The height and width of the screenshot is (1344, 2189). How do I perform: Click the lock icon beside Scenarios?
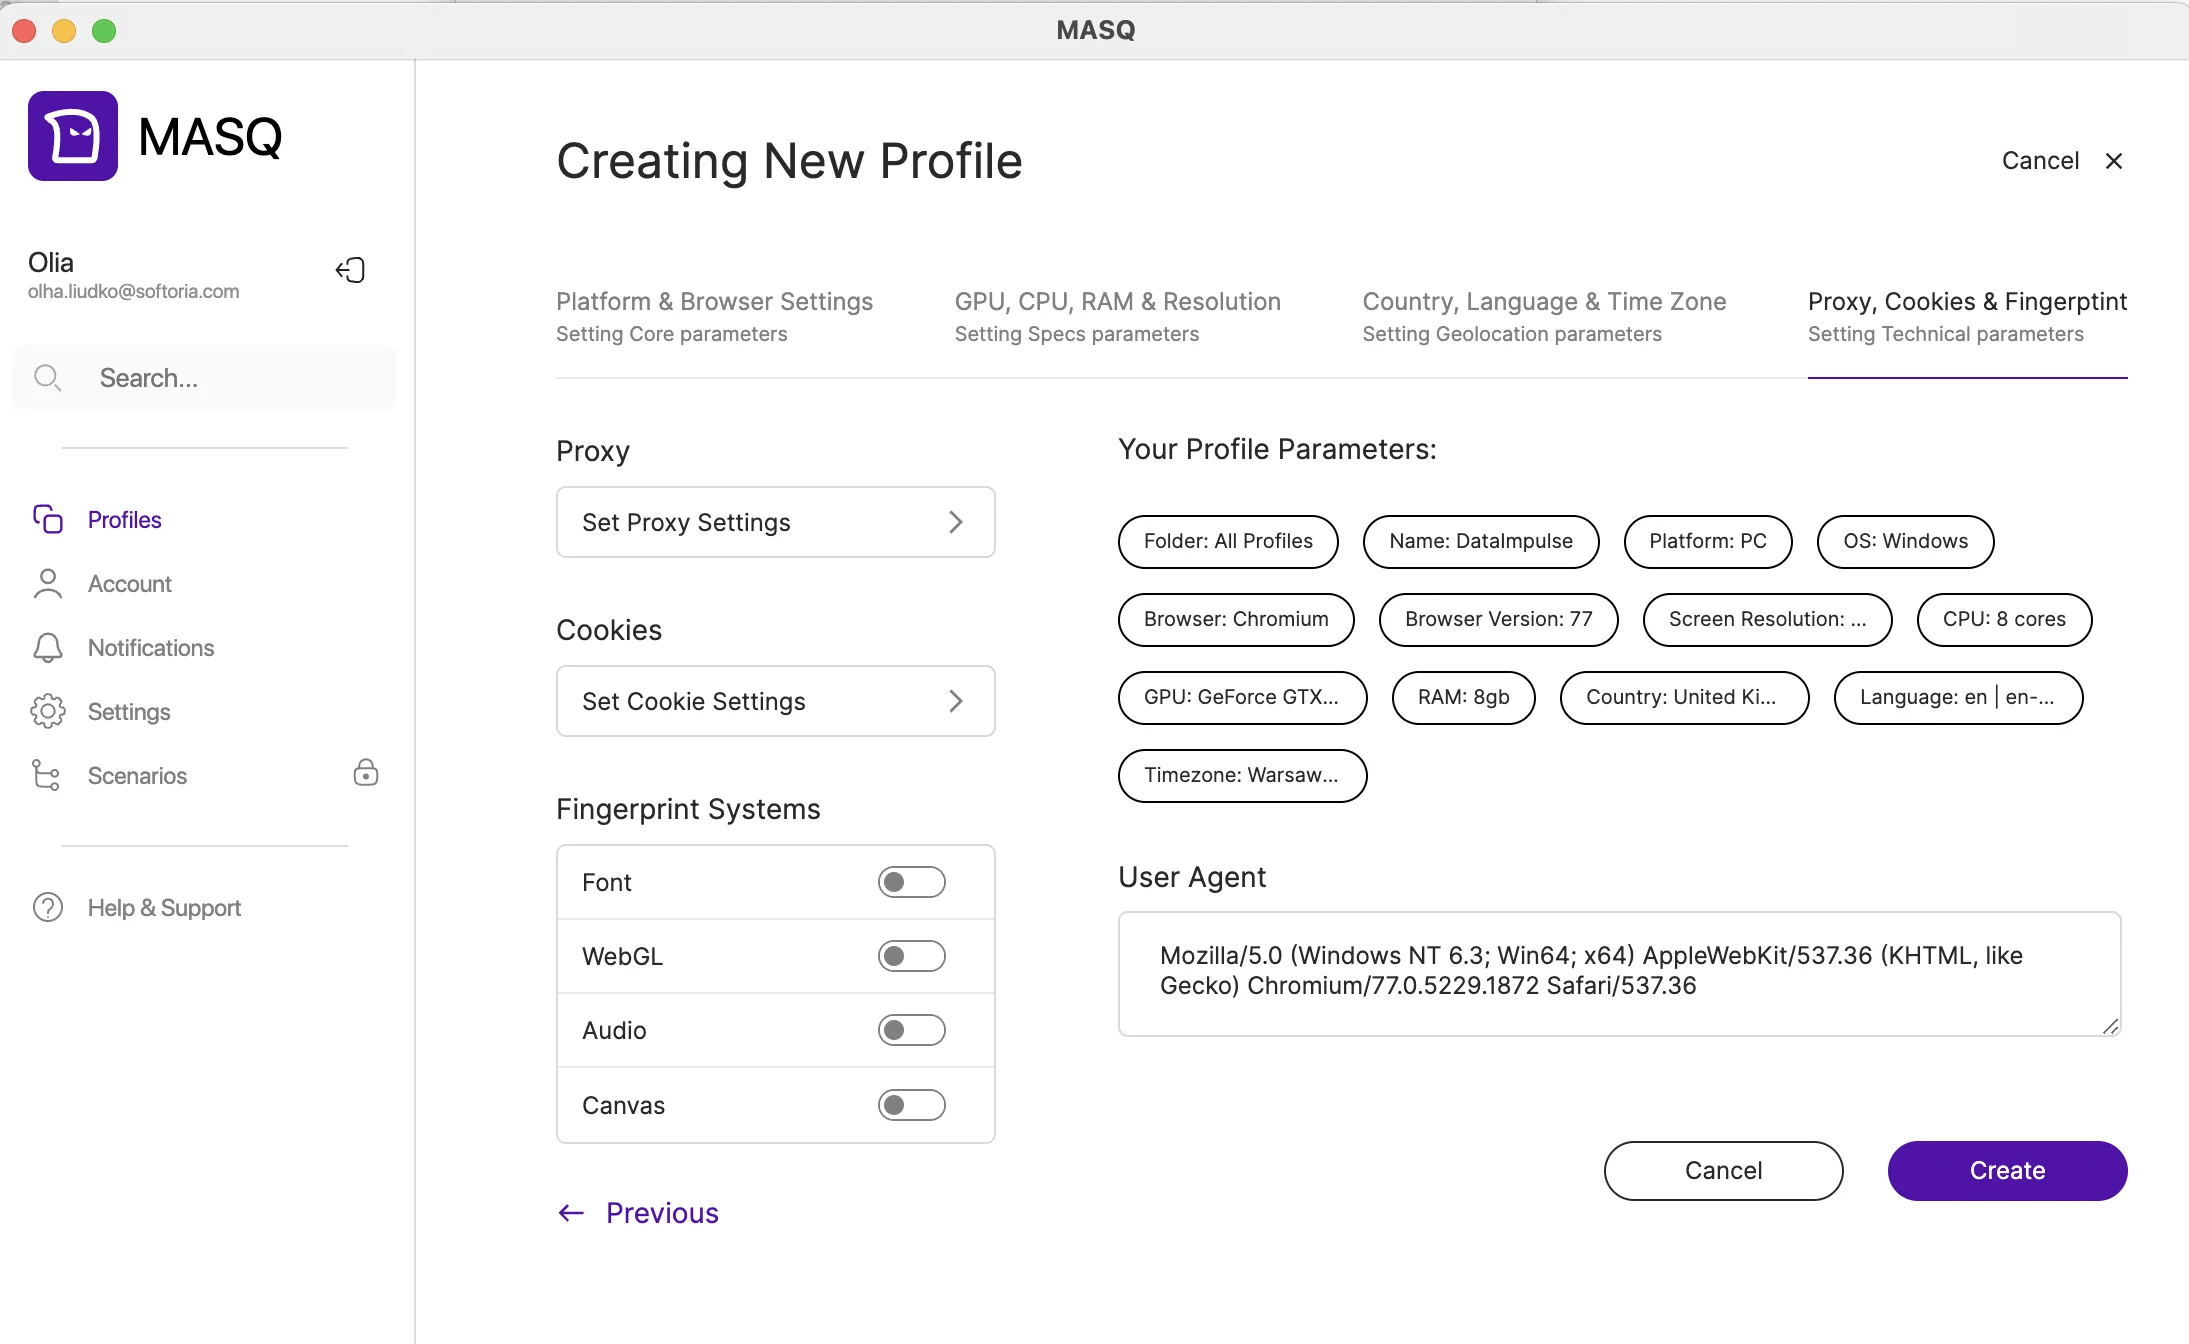366,772
